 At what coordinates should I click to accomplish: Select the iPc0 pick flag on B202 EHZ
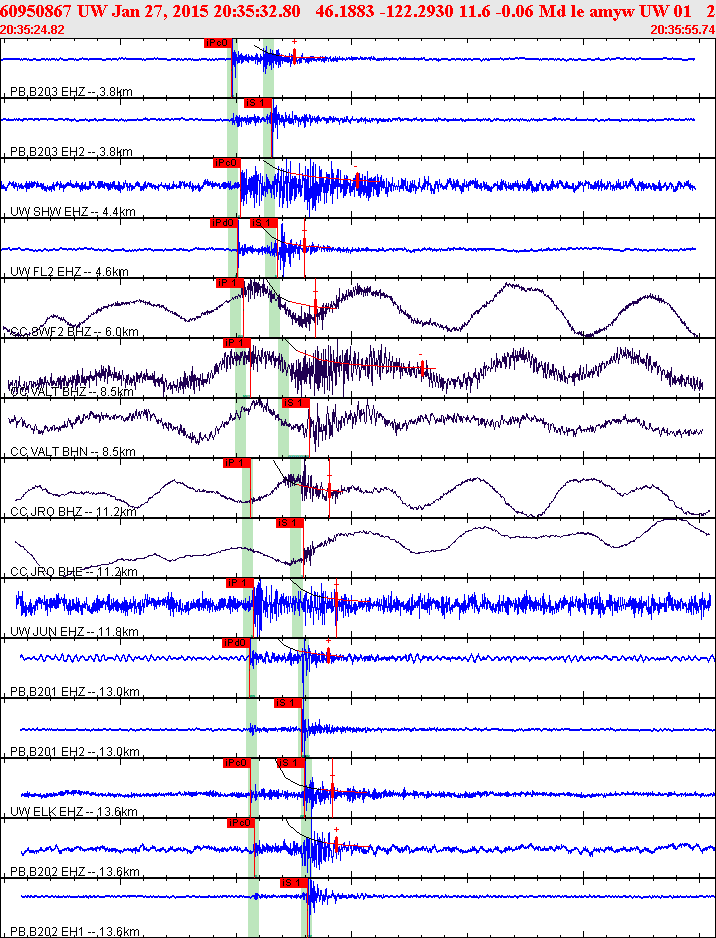click(x=241, y=823)
